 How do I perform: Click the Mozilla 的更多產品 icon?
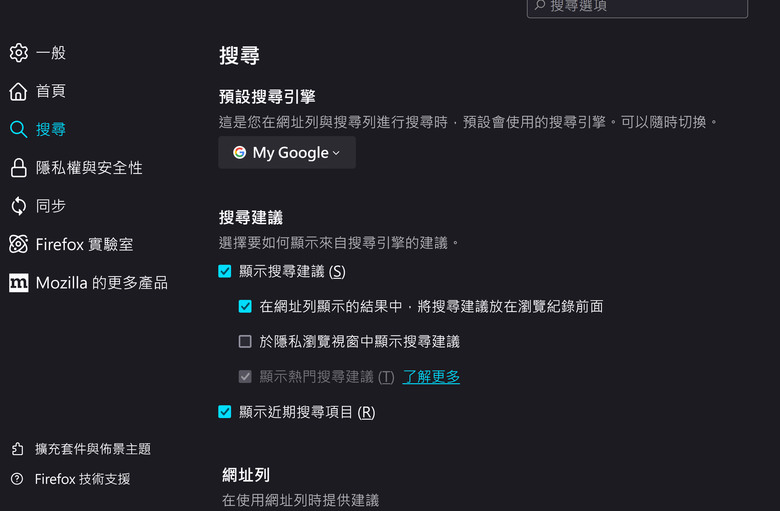click(x=18, y=283)
